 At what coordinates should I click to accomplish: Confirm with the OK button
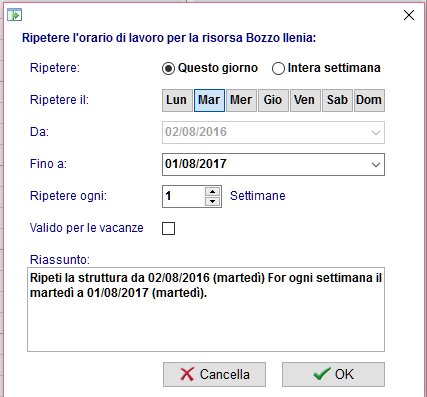pyautogui.click(x=333, y=374)
